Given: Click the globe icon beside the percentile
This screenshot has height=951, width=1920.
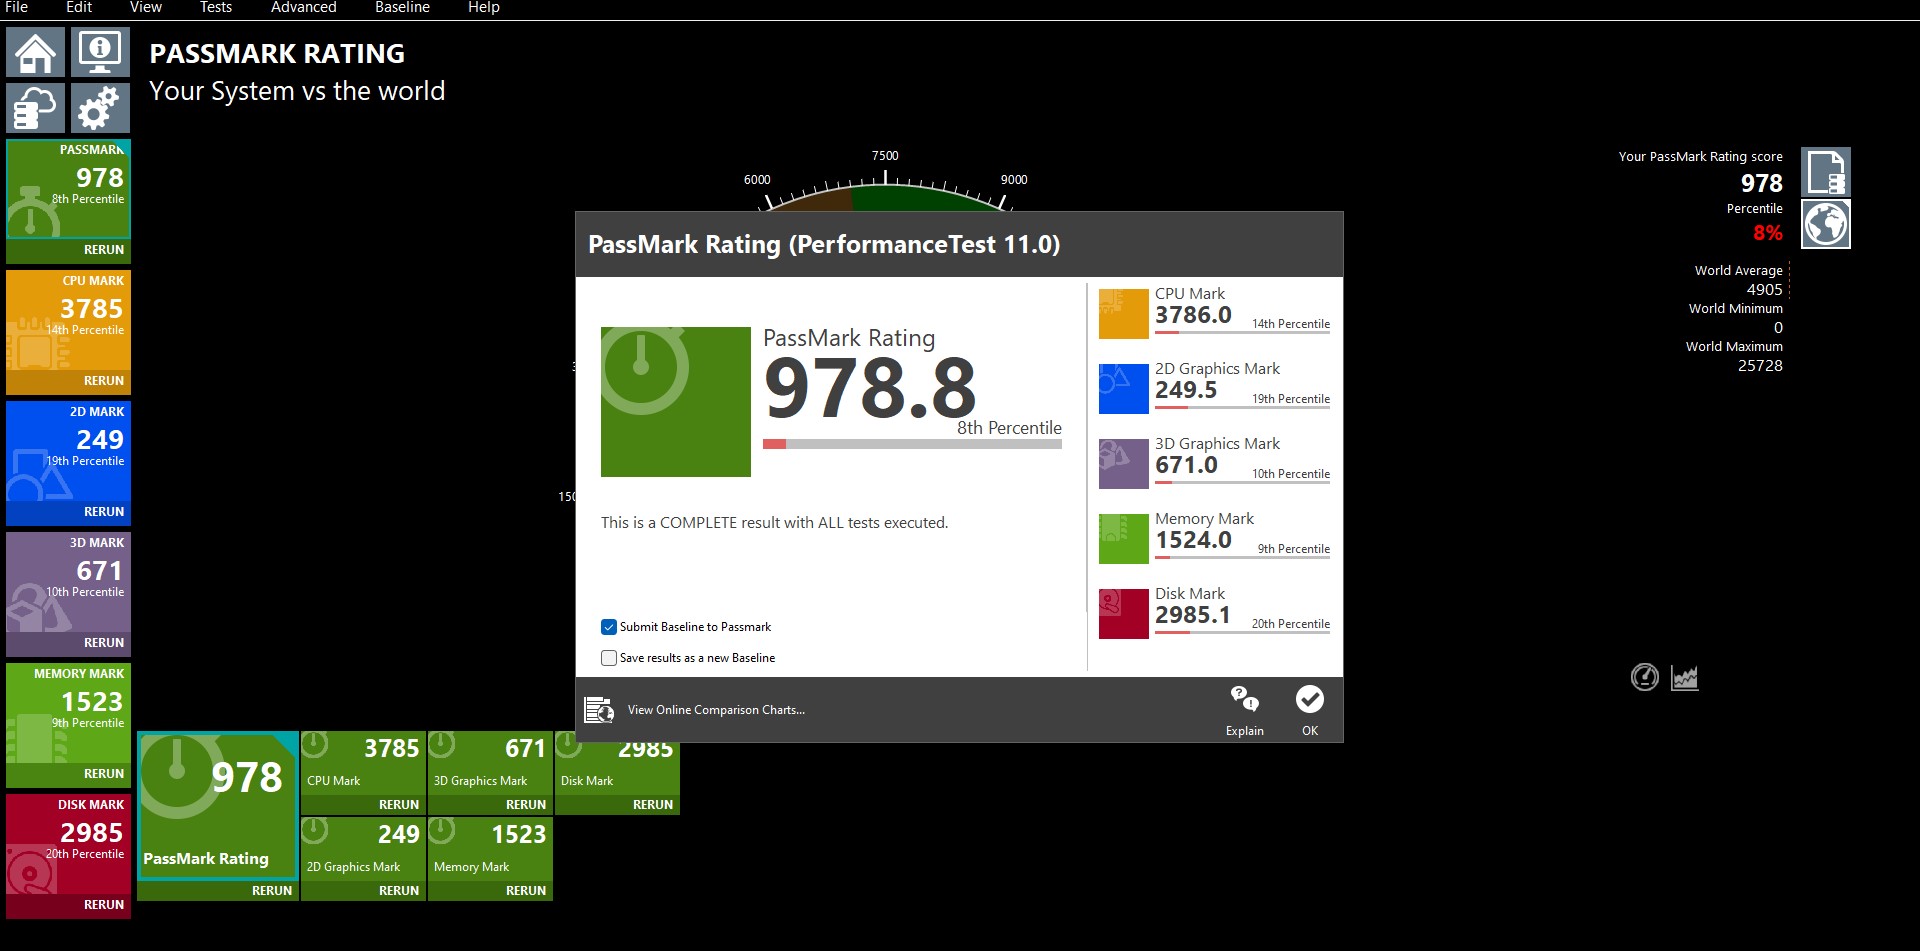Looking at the screenshot, I should pos(1826,224).
